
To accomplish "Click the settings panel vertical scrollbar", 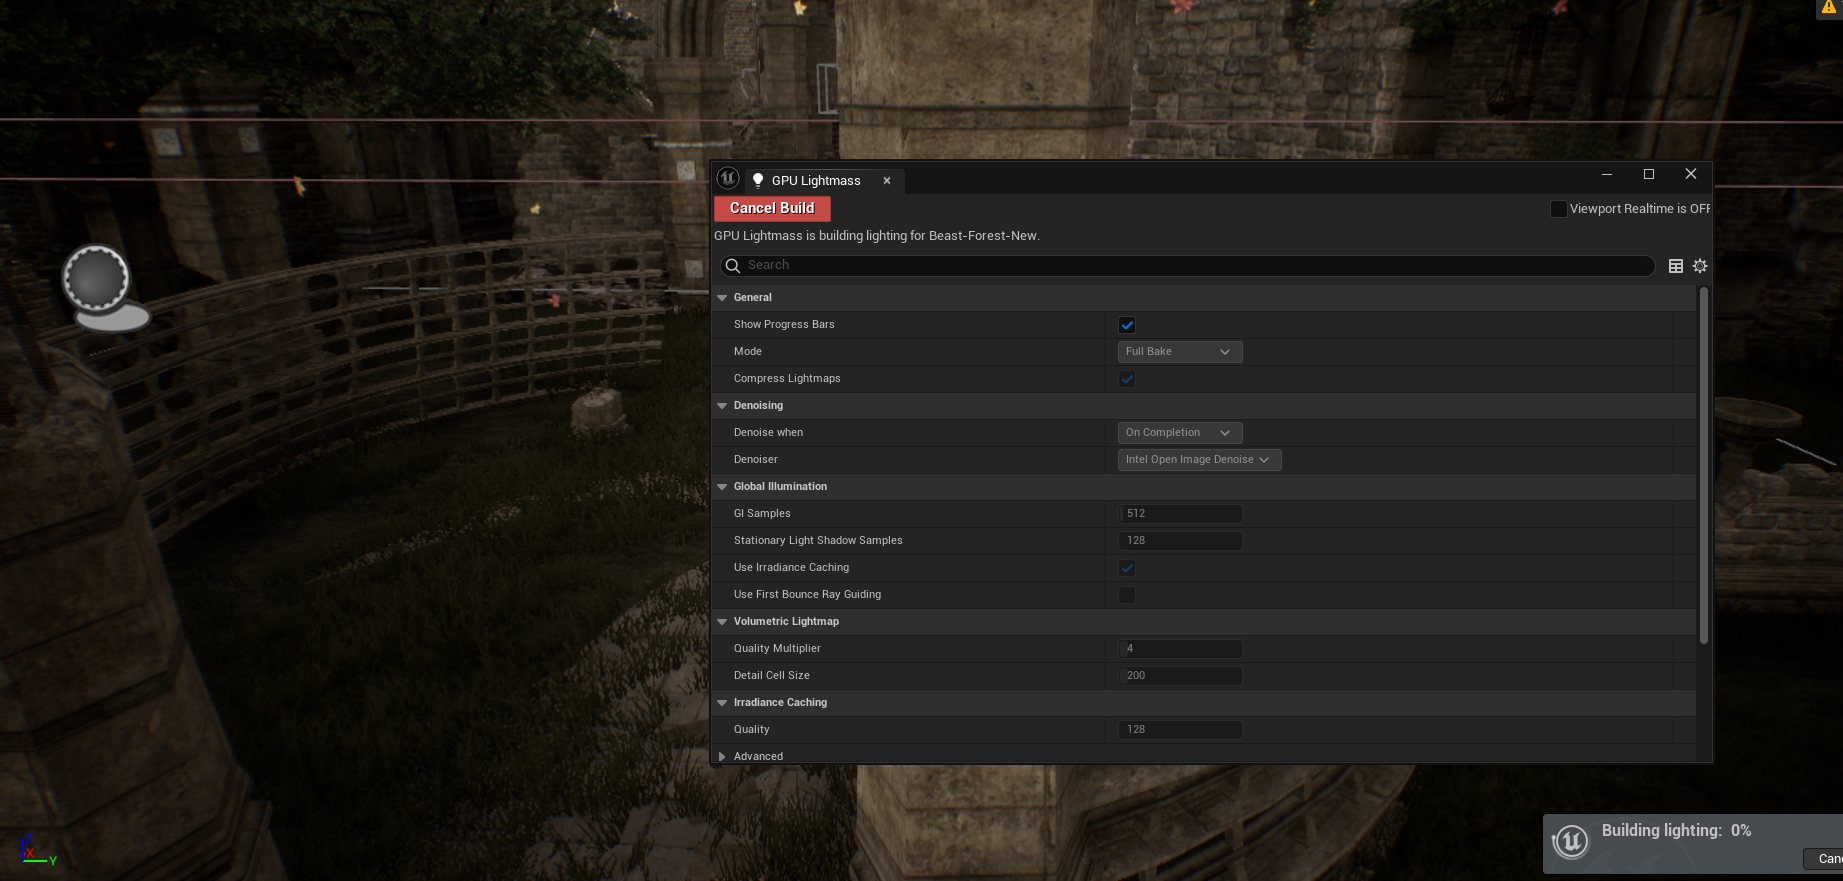I will point(1704,465).
